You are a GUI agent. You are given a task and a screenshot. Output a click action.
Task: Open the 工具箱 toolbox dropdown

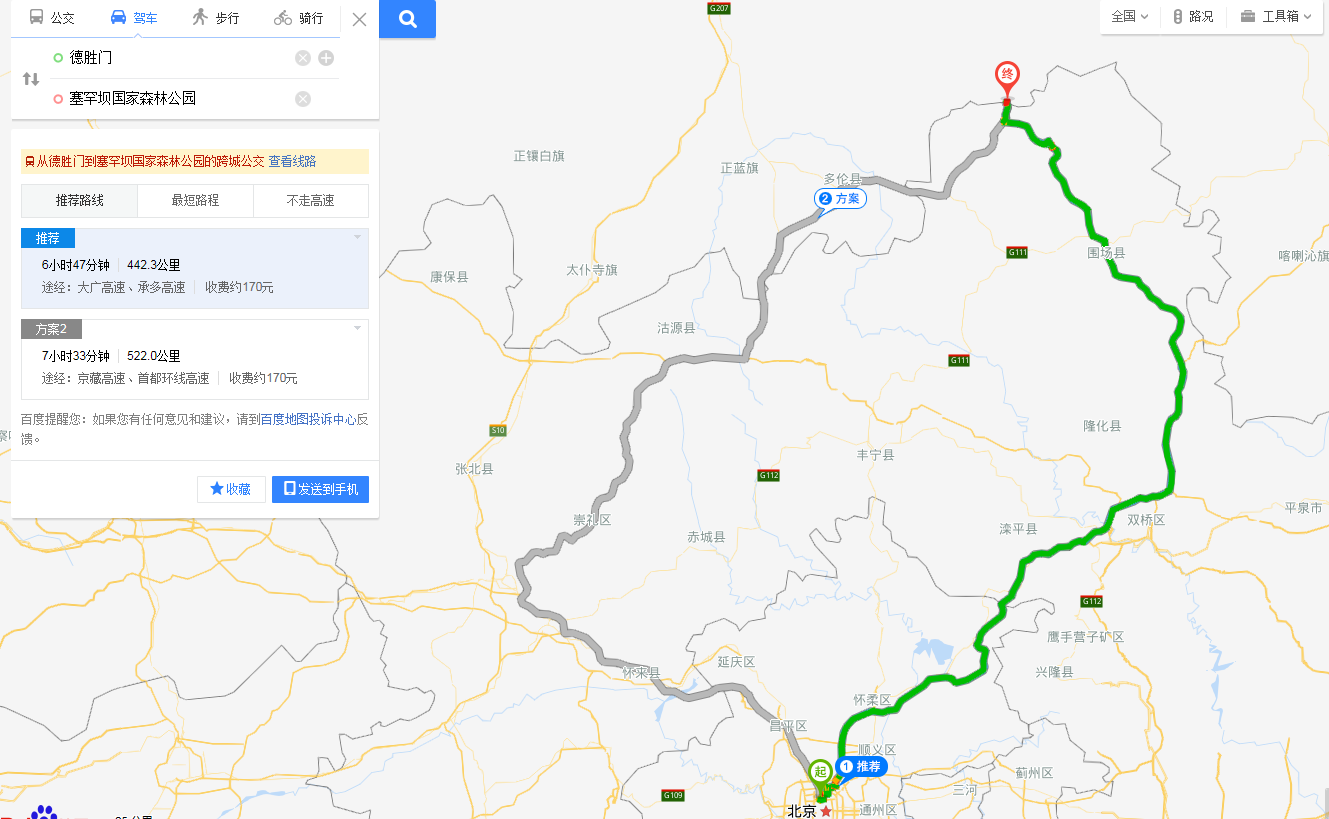1276,16
